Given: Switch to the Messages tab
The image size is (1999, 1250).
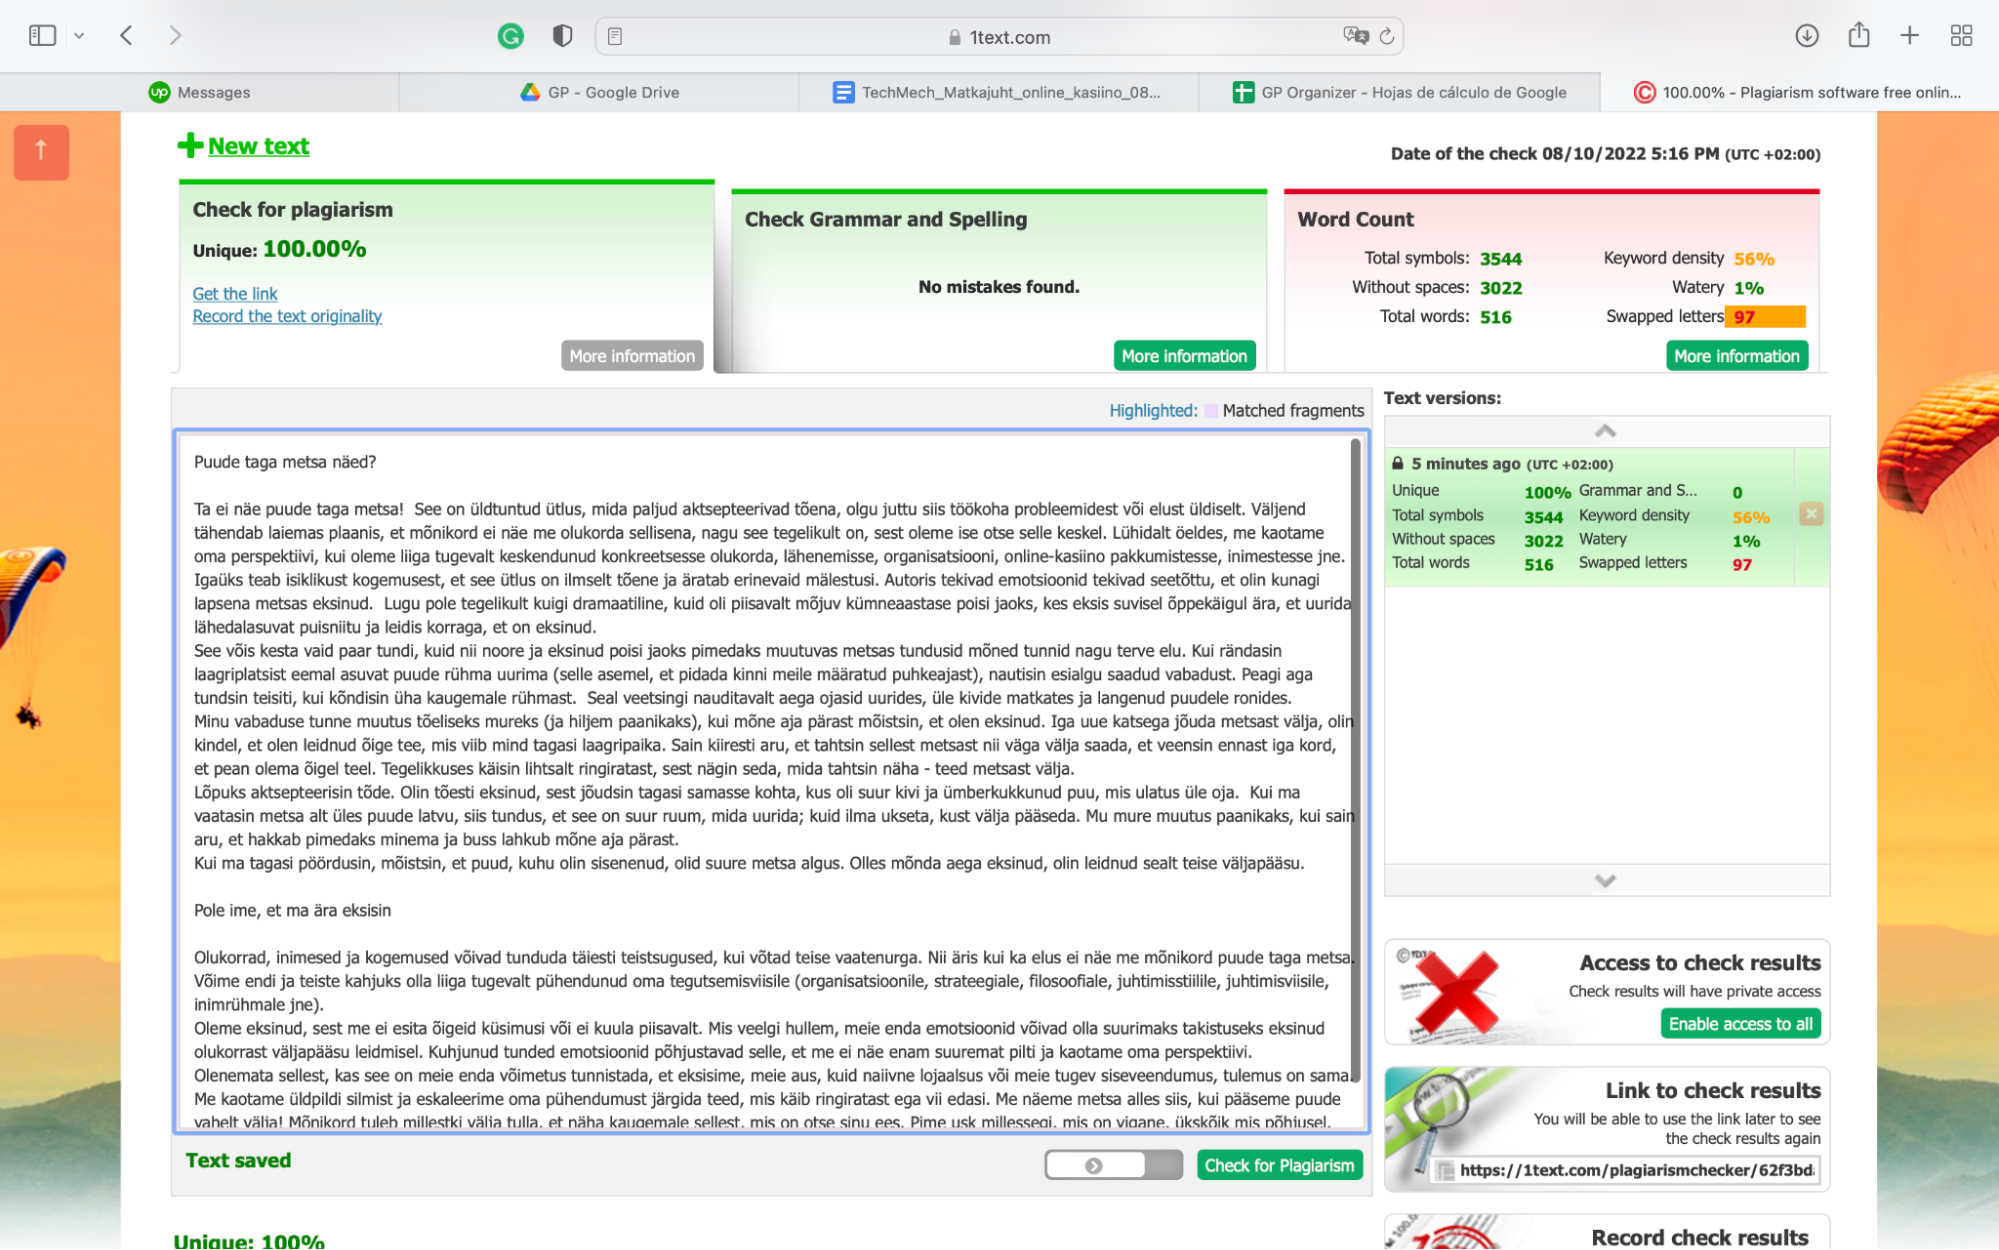Looking at the screenshot, I should click(200, 92).
